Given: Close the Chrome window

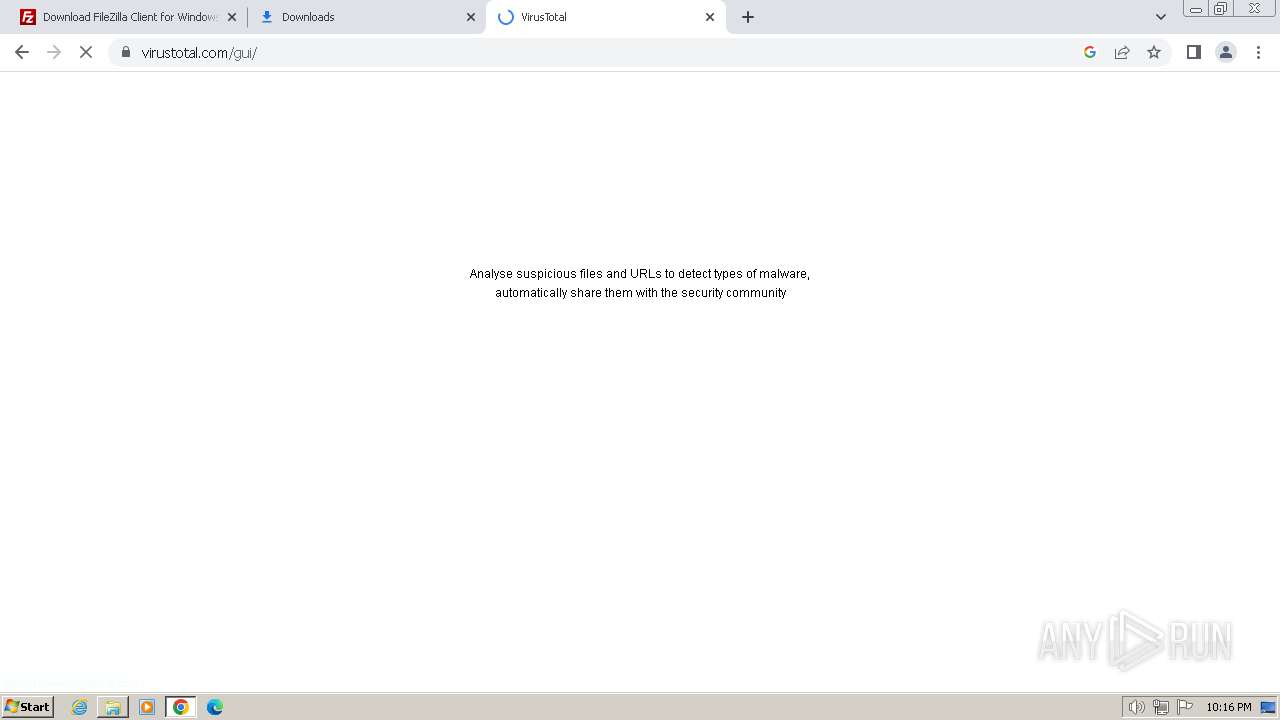Looking at the screenshot, I should pos(1254,9).
